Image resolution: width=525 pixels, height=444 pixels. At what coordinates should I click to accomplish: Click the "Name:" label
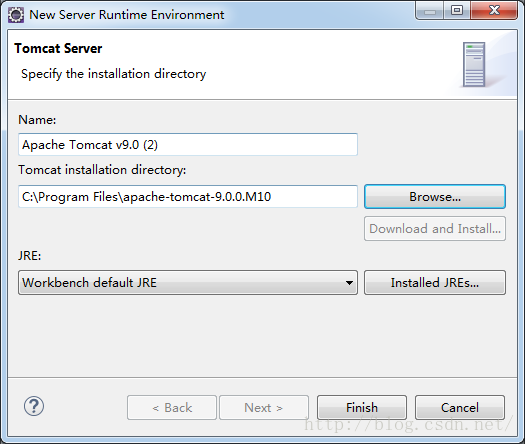click(x=37, y=120)
